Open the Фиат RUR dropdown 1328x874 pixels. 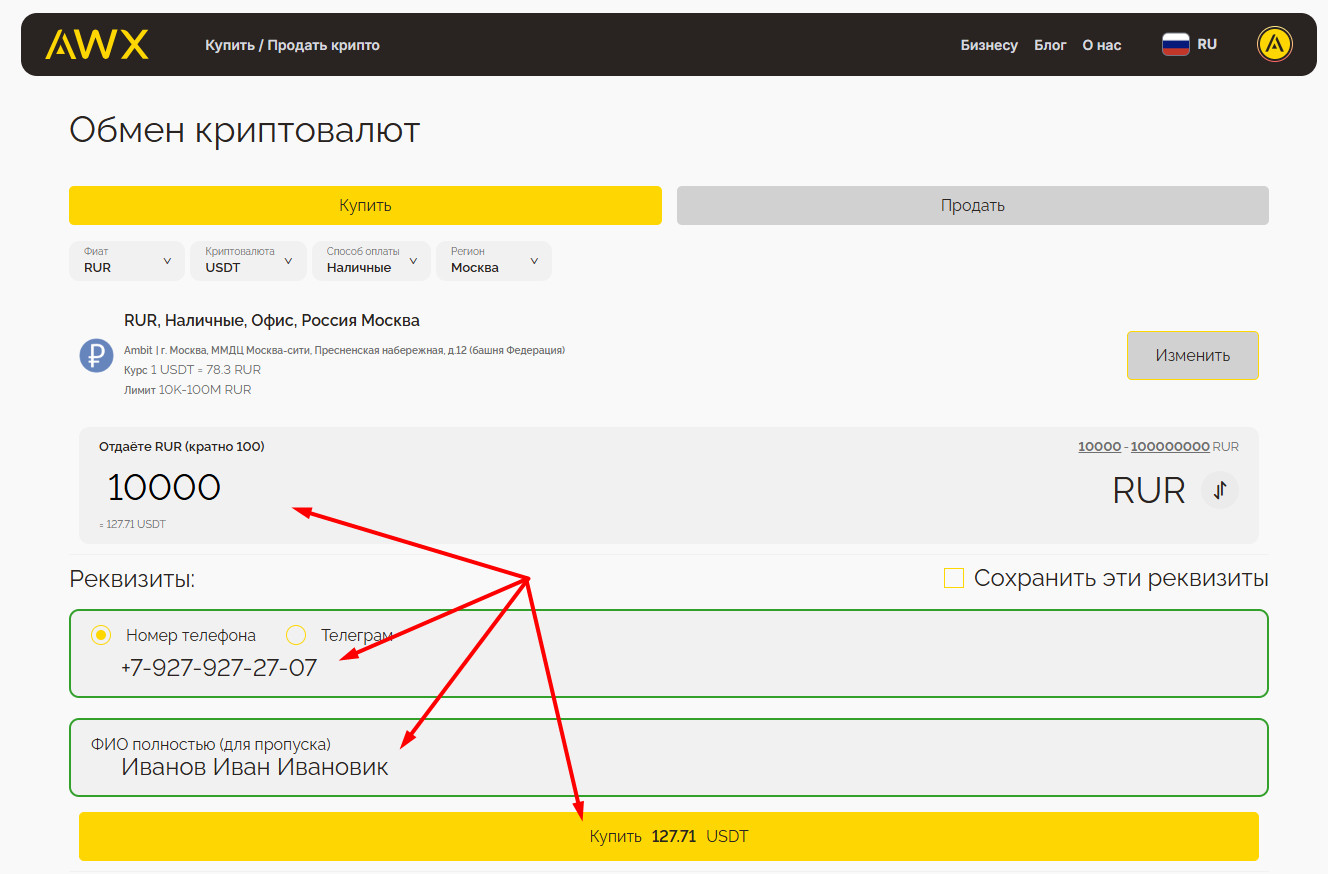tap(127, 261)
